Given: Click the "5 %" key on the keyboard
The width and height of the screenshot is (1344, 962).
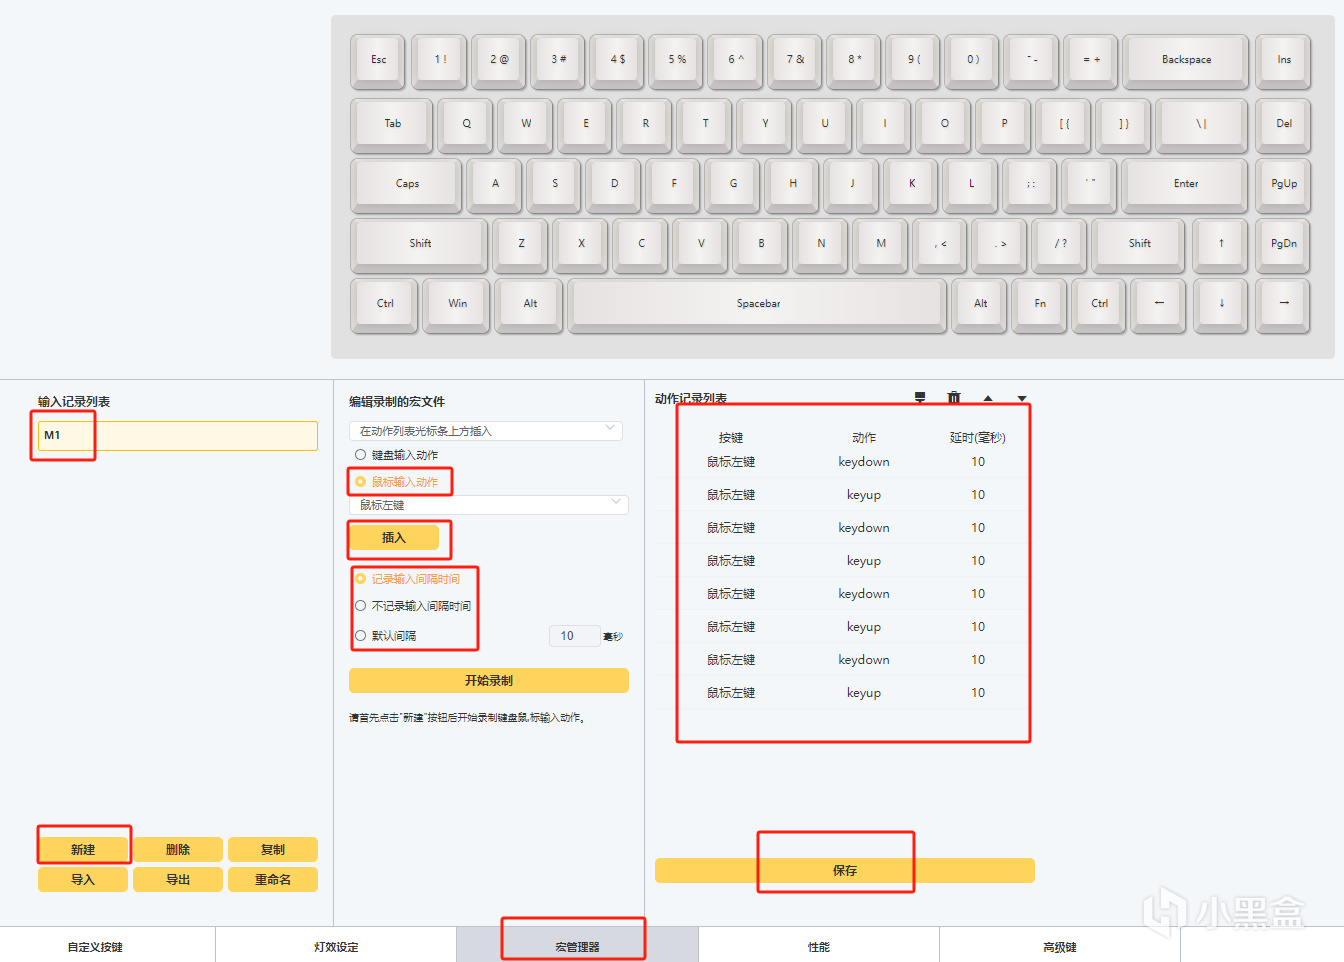Looking at the screenshot, I should pos(677,60).
